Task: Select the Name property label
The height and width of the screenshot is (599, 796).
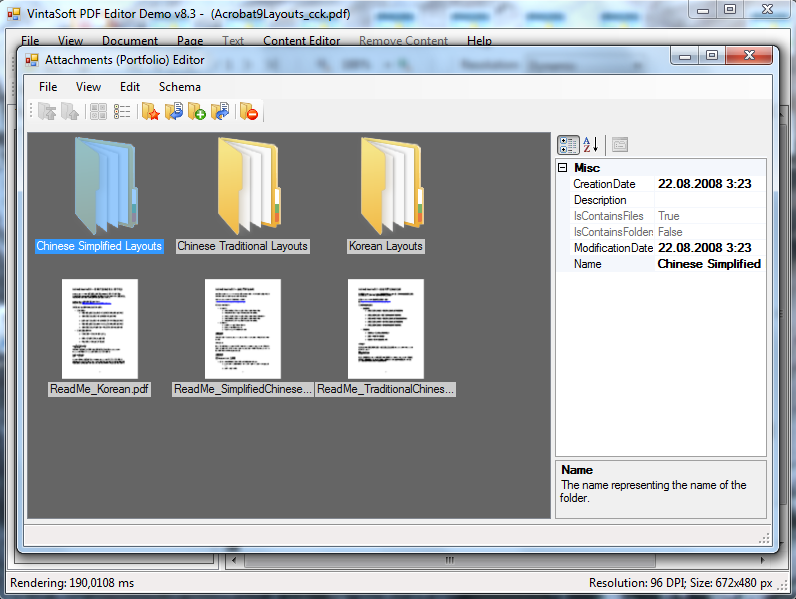Action: coord(587,264)
